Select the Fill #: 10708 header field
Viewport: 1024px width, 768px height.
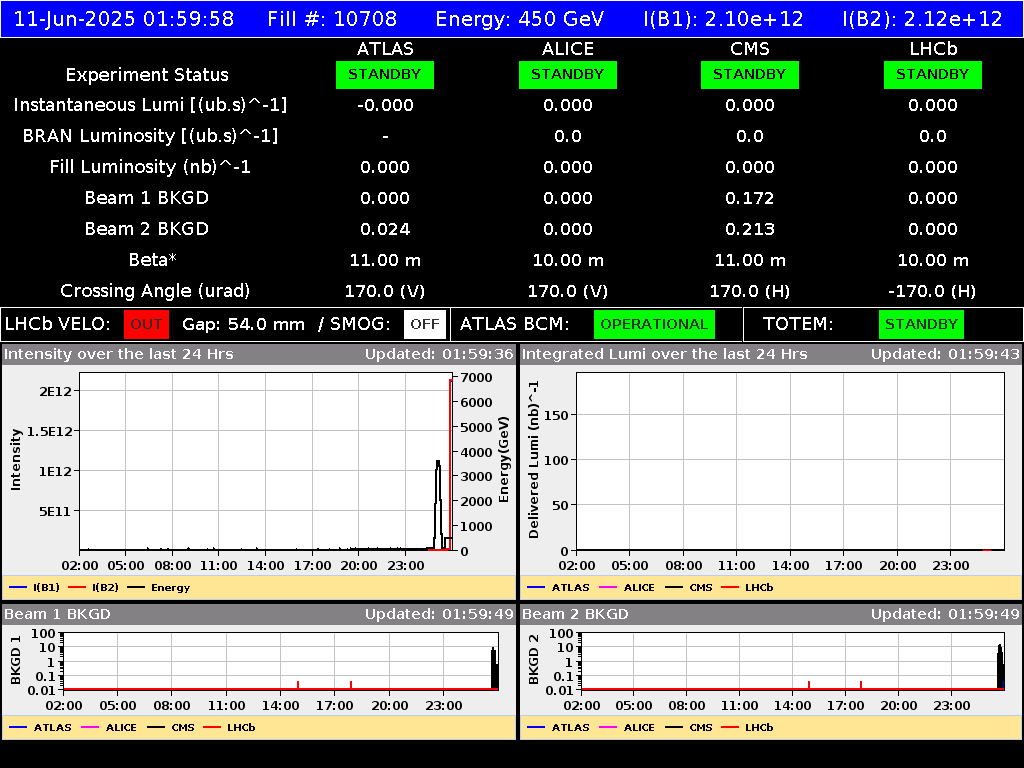[x=332, y=18]
